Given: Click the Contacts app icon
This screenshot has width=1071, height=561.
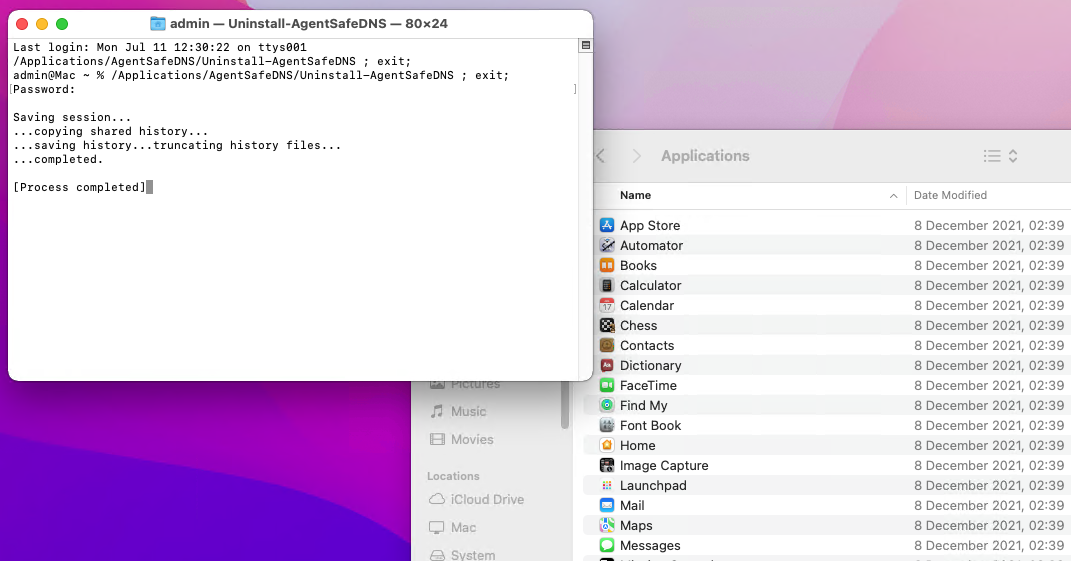Looking at the screenshot, I should tap(607, 345).
